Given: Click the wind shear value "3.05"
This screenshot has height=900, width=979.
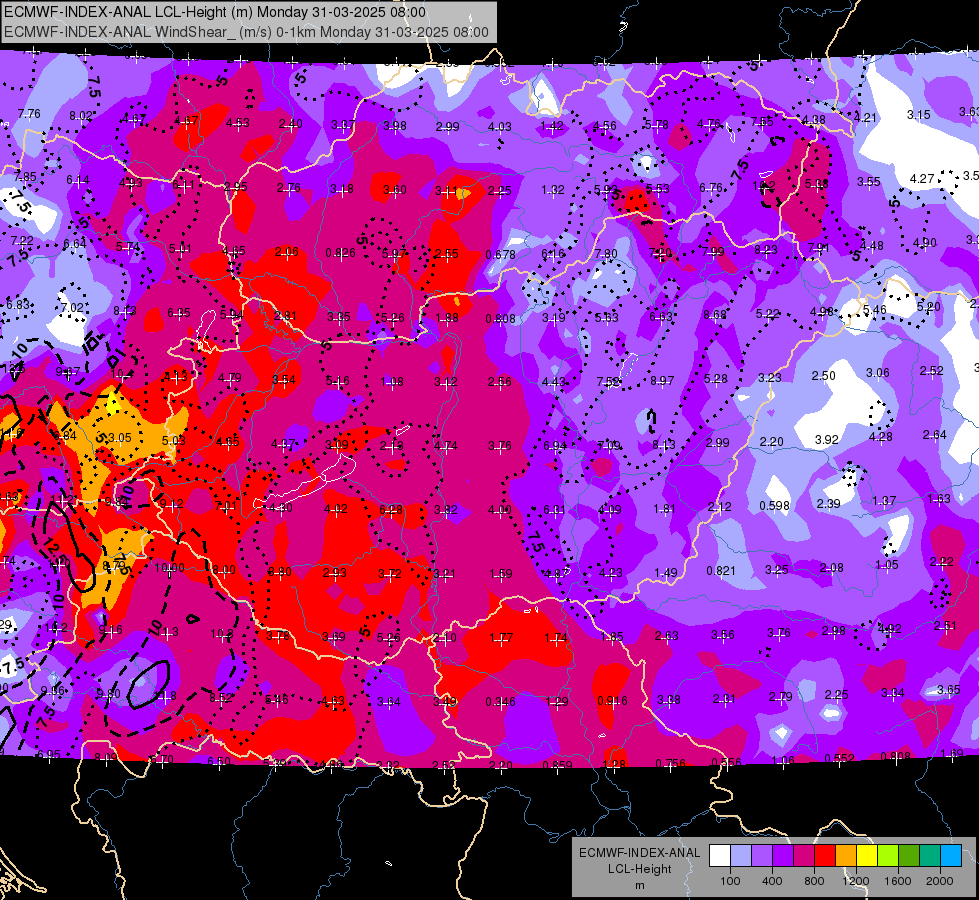Looking at the screenshot, I should coord(119,438).
